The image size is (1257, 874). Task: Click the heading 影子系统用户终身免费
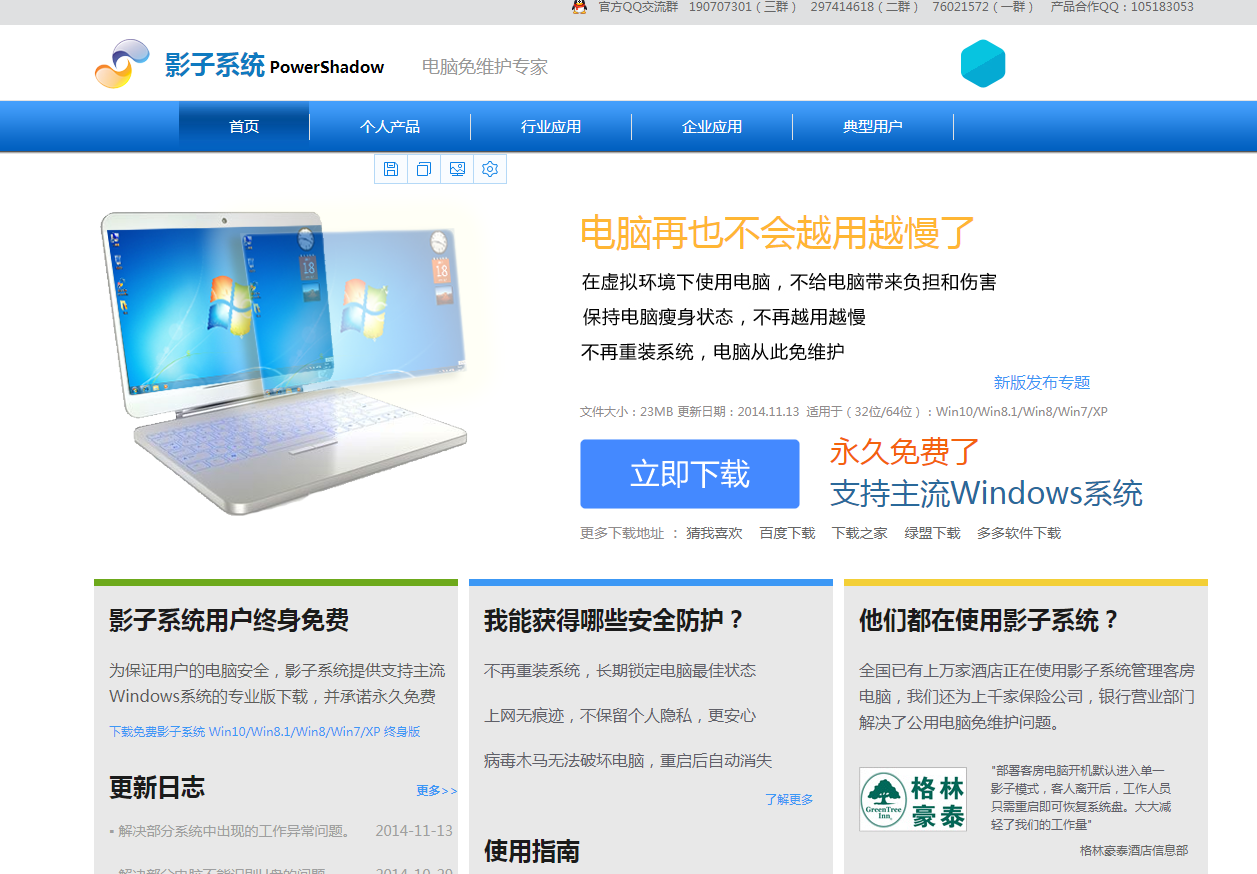point(229,621)
